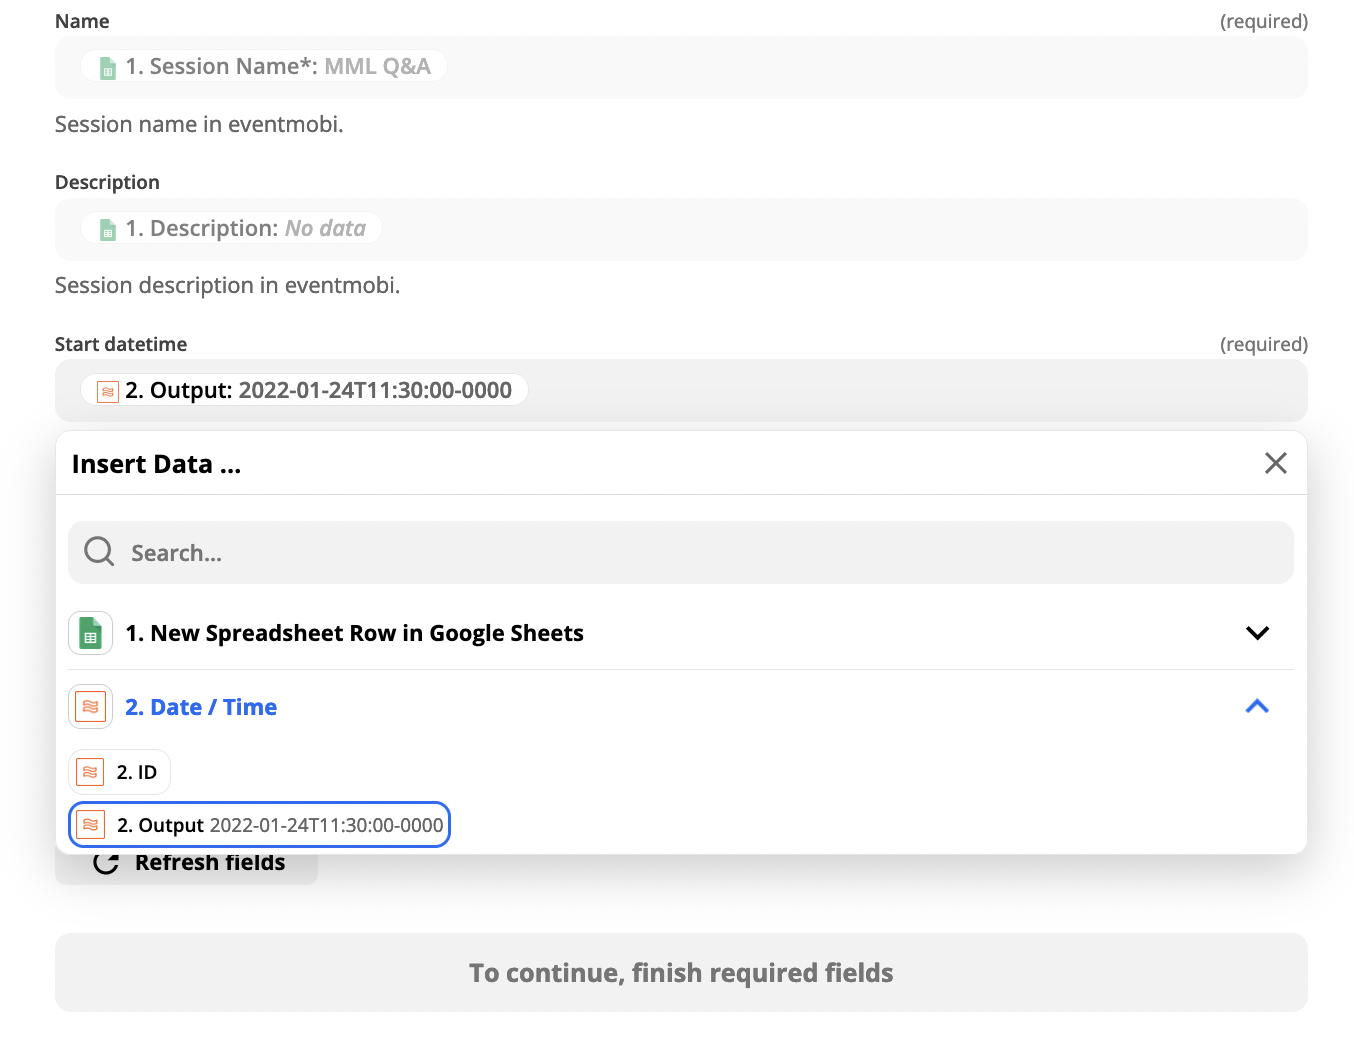Click the icon on 2. ID pill

91,772
